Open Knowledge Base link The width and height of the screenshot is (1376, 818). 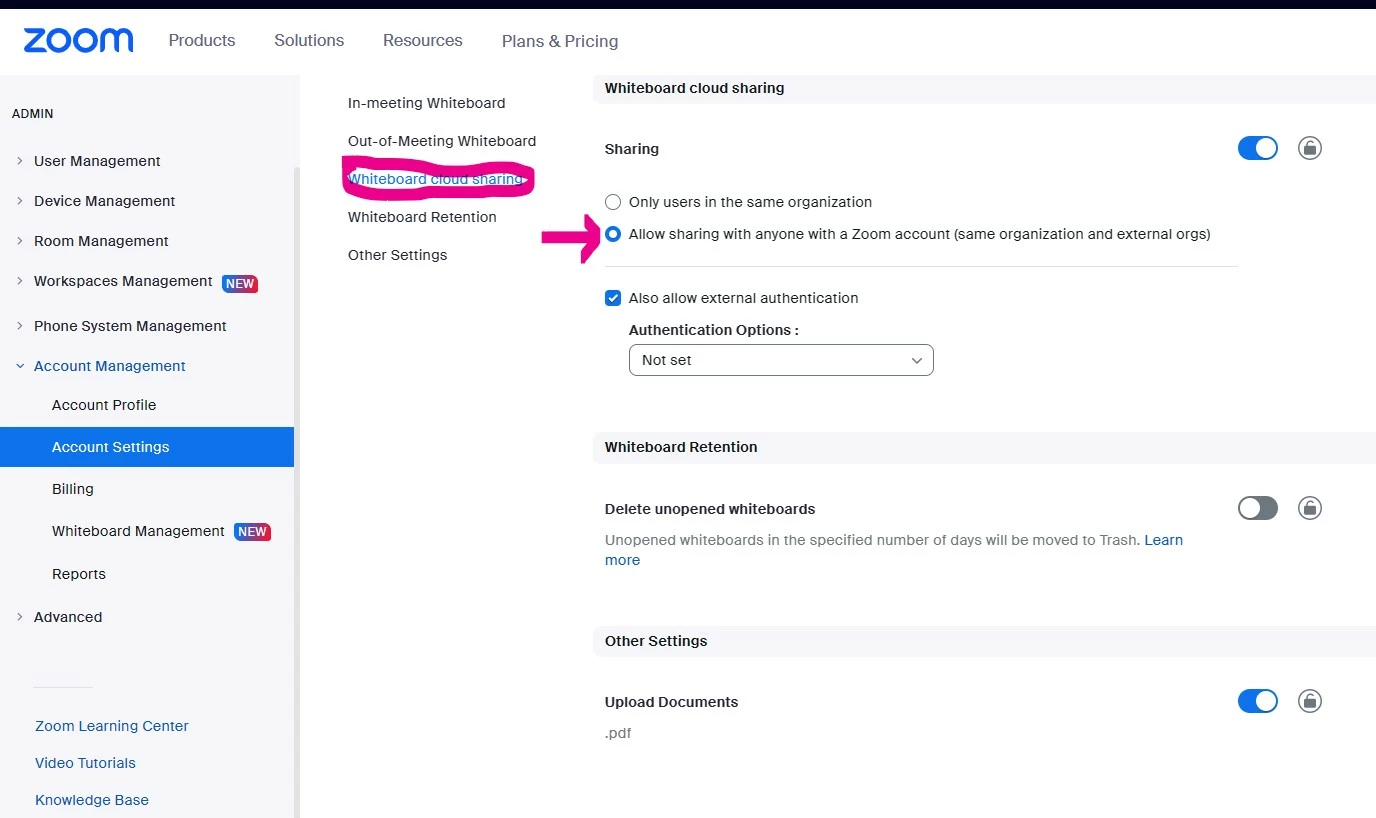pyautogui.click(x=92, y=800)
